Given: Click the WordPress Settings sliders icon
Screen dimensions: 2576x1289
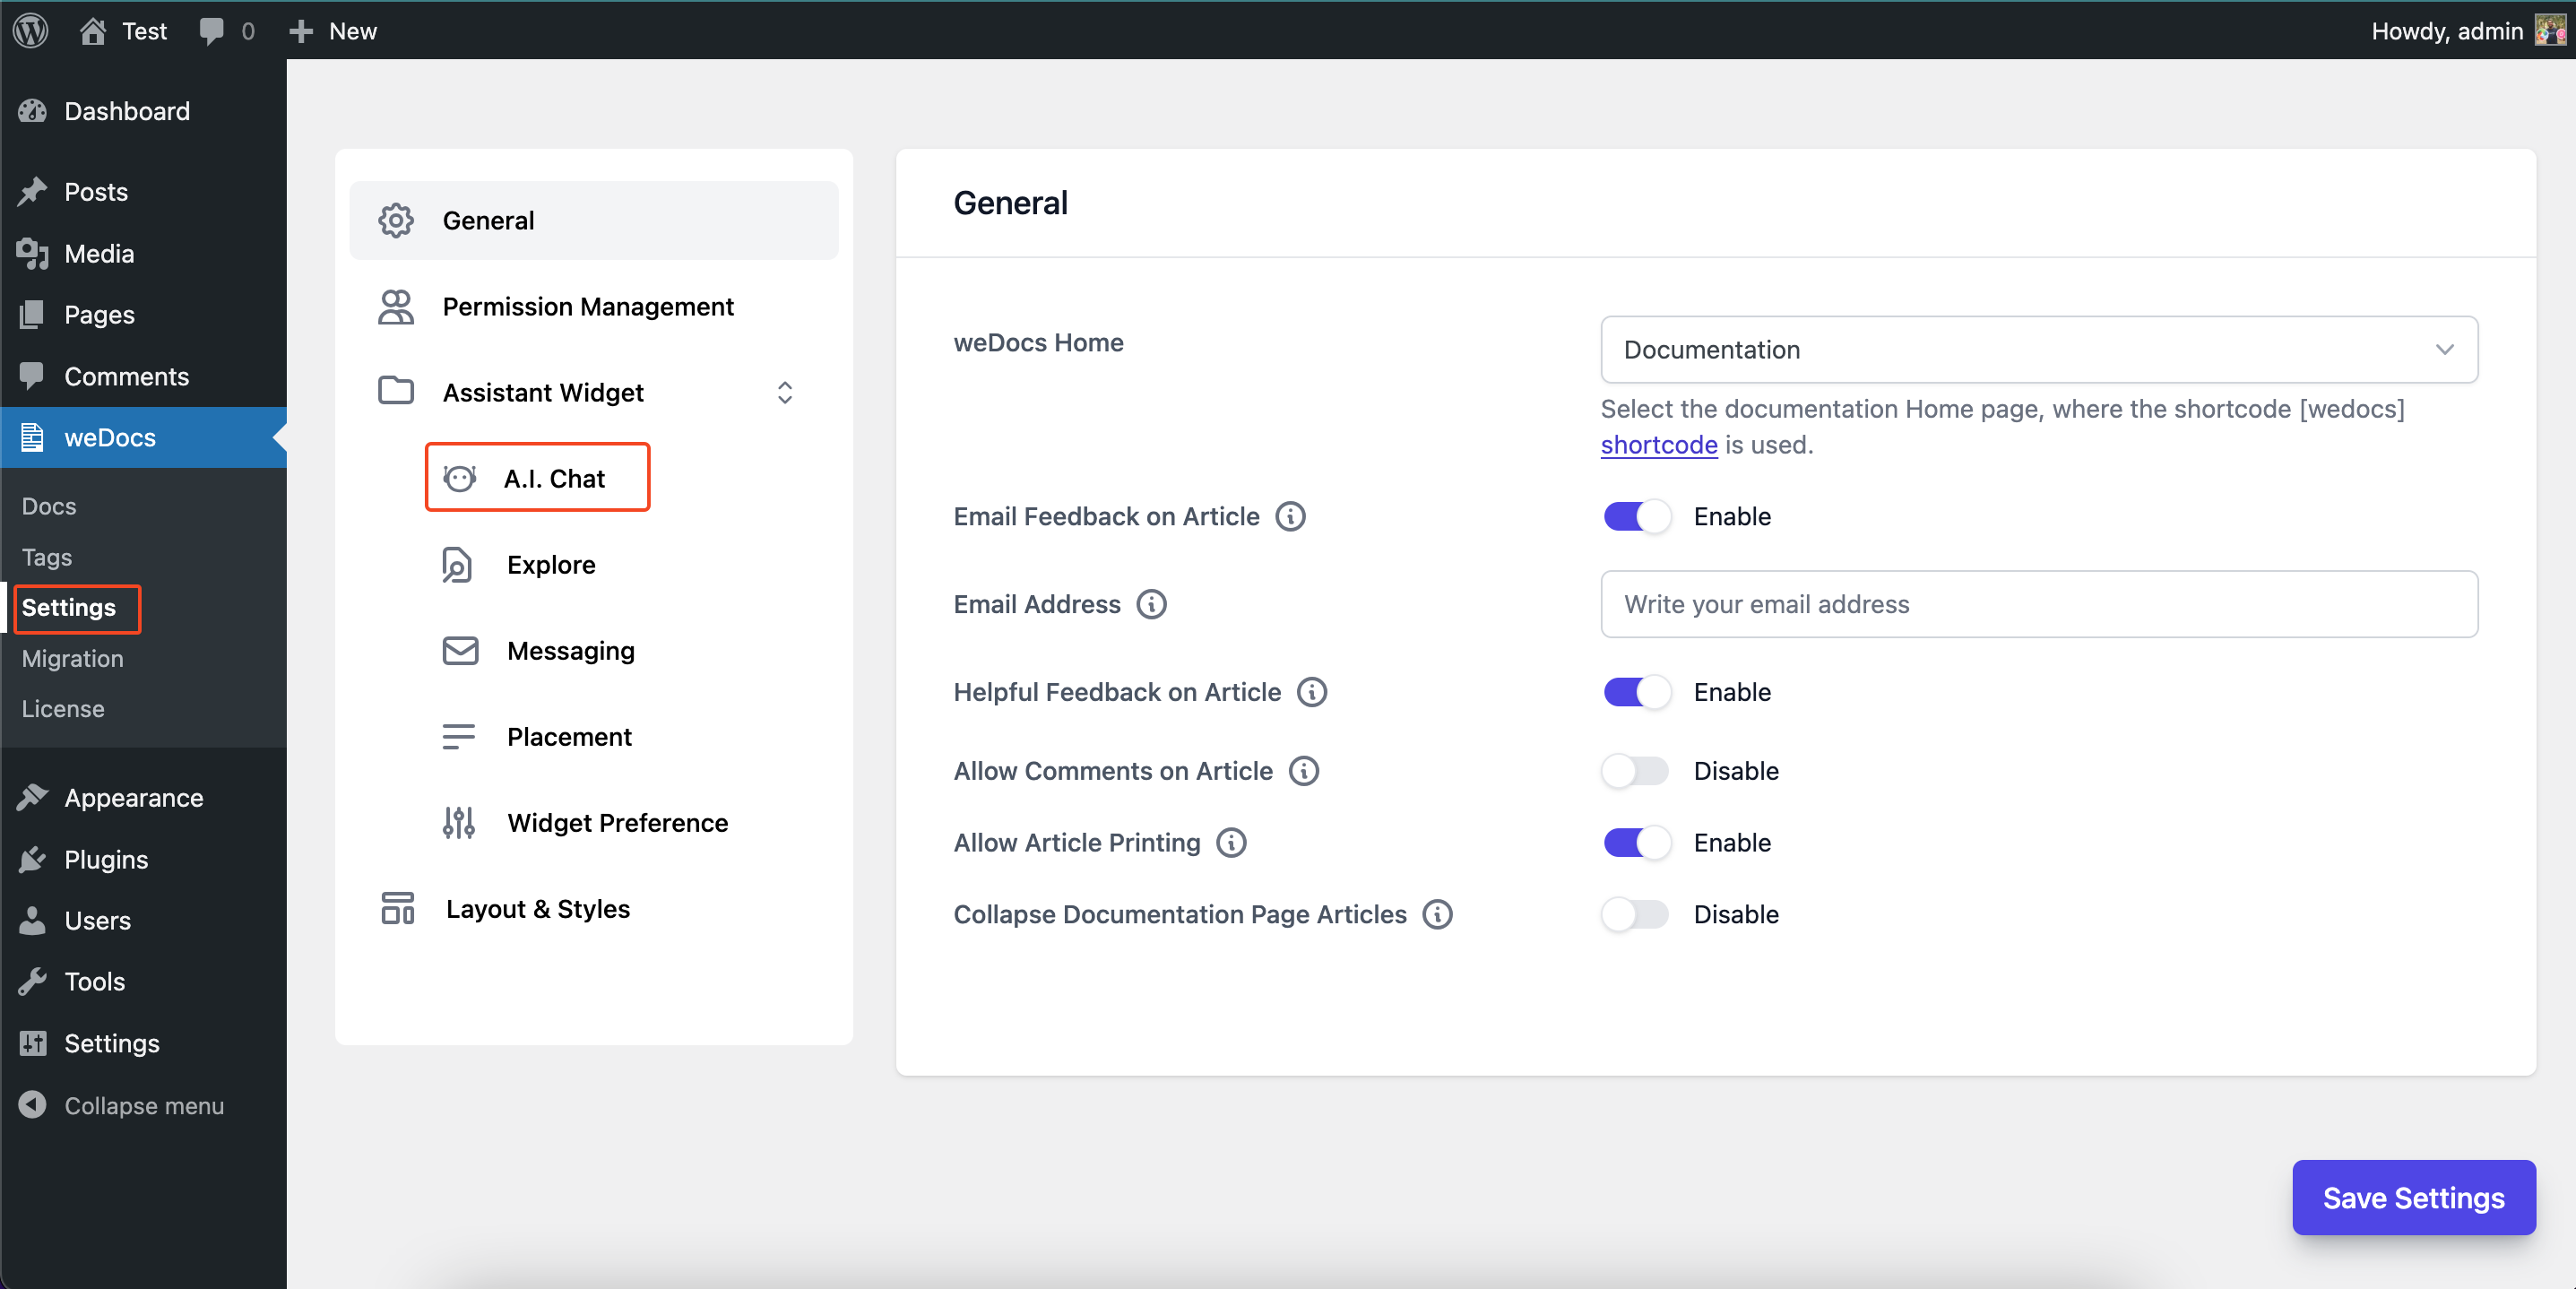Looking at the screenshot, I should [33, 1043].
